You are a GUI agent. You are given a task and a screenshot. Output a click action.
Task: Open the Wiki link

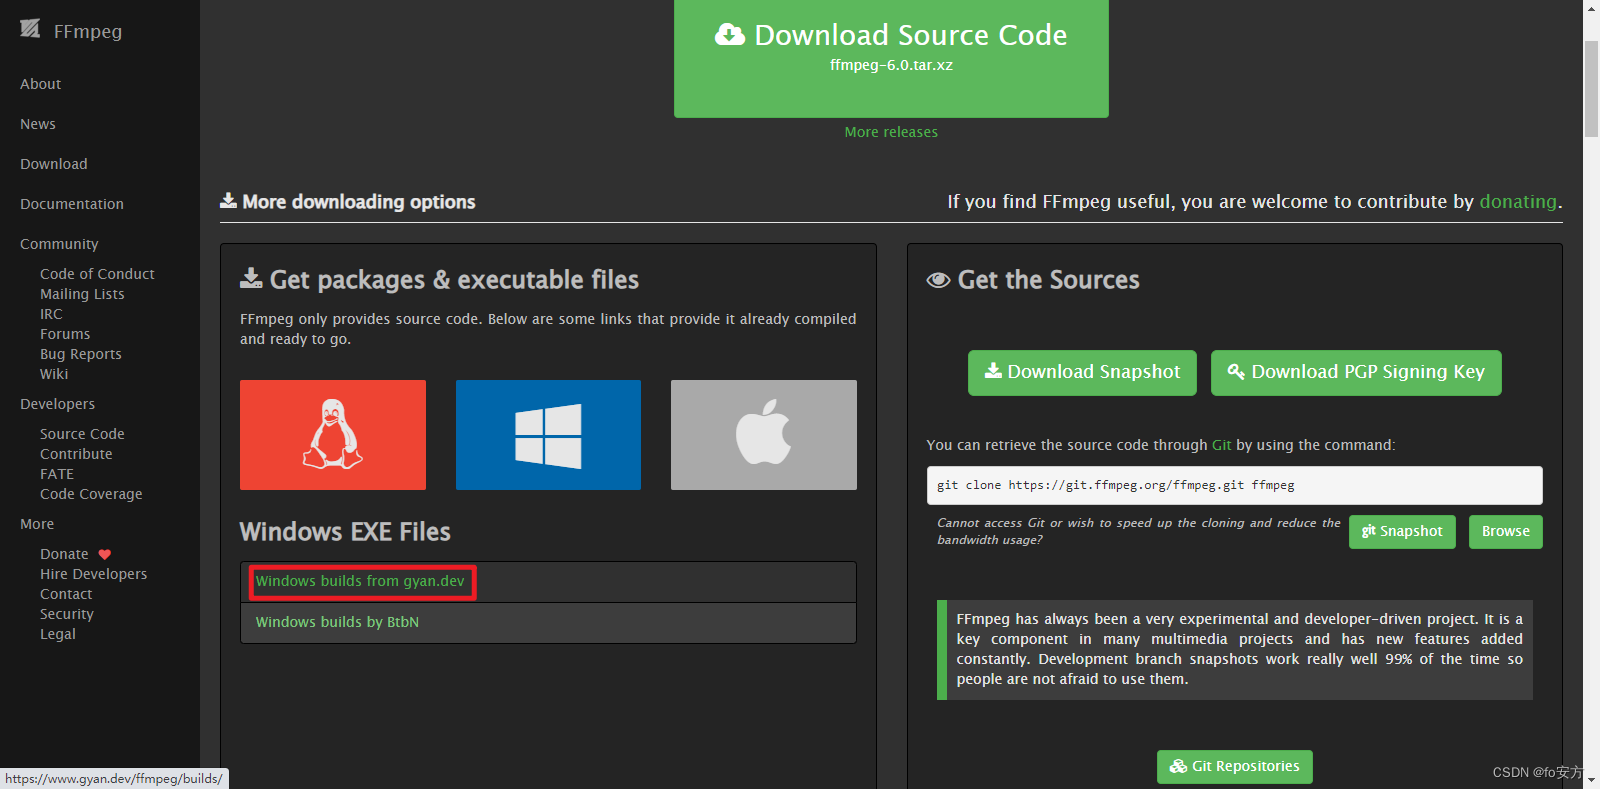(54, 374)
